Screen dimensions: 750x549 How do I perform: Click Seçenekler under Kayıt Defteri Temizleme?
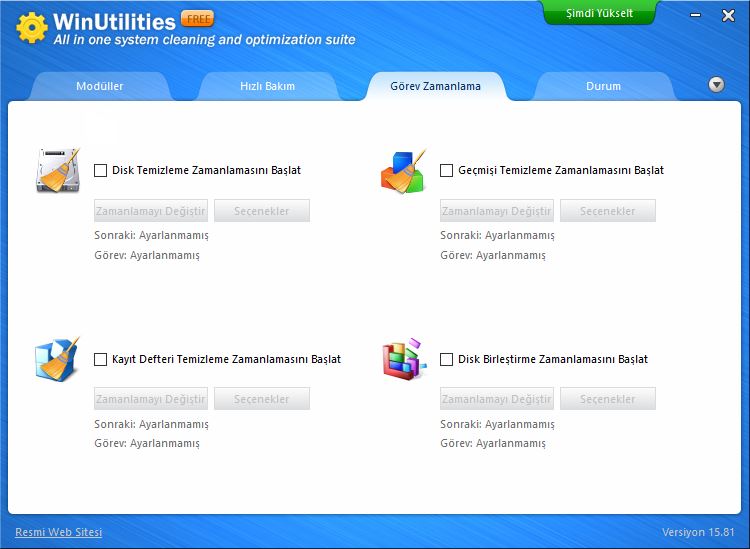pos(262,399)
